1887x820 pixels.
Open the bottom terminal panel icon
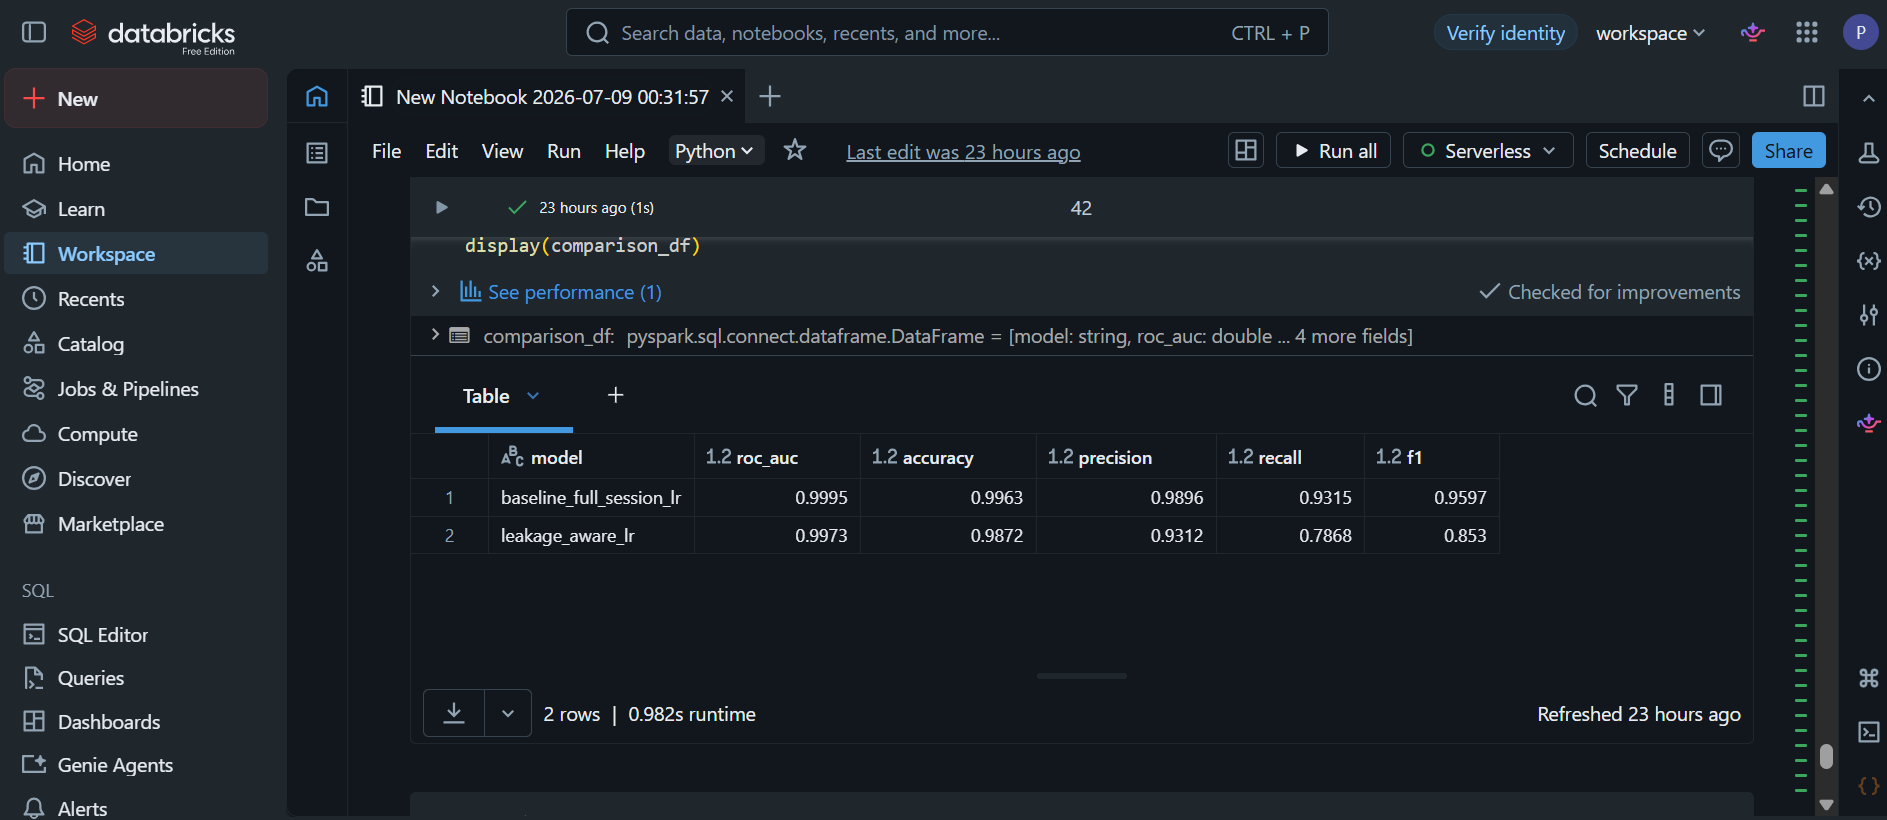click(x=1868, y=732)
